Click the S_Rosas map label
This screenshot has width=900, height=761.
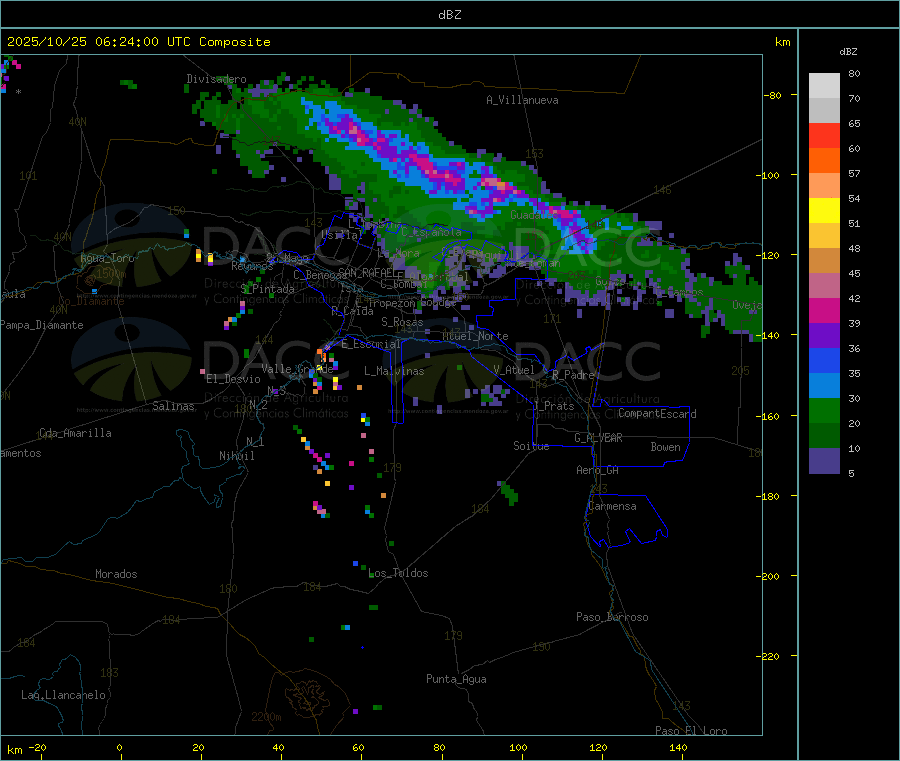[x=402, y=322]
